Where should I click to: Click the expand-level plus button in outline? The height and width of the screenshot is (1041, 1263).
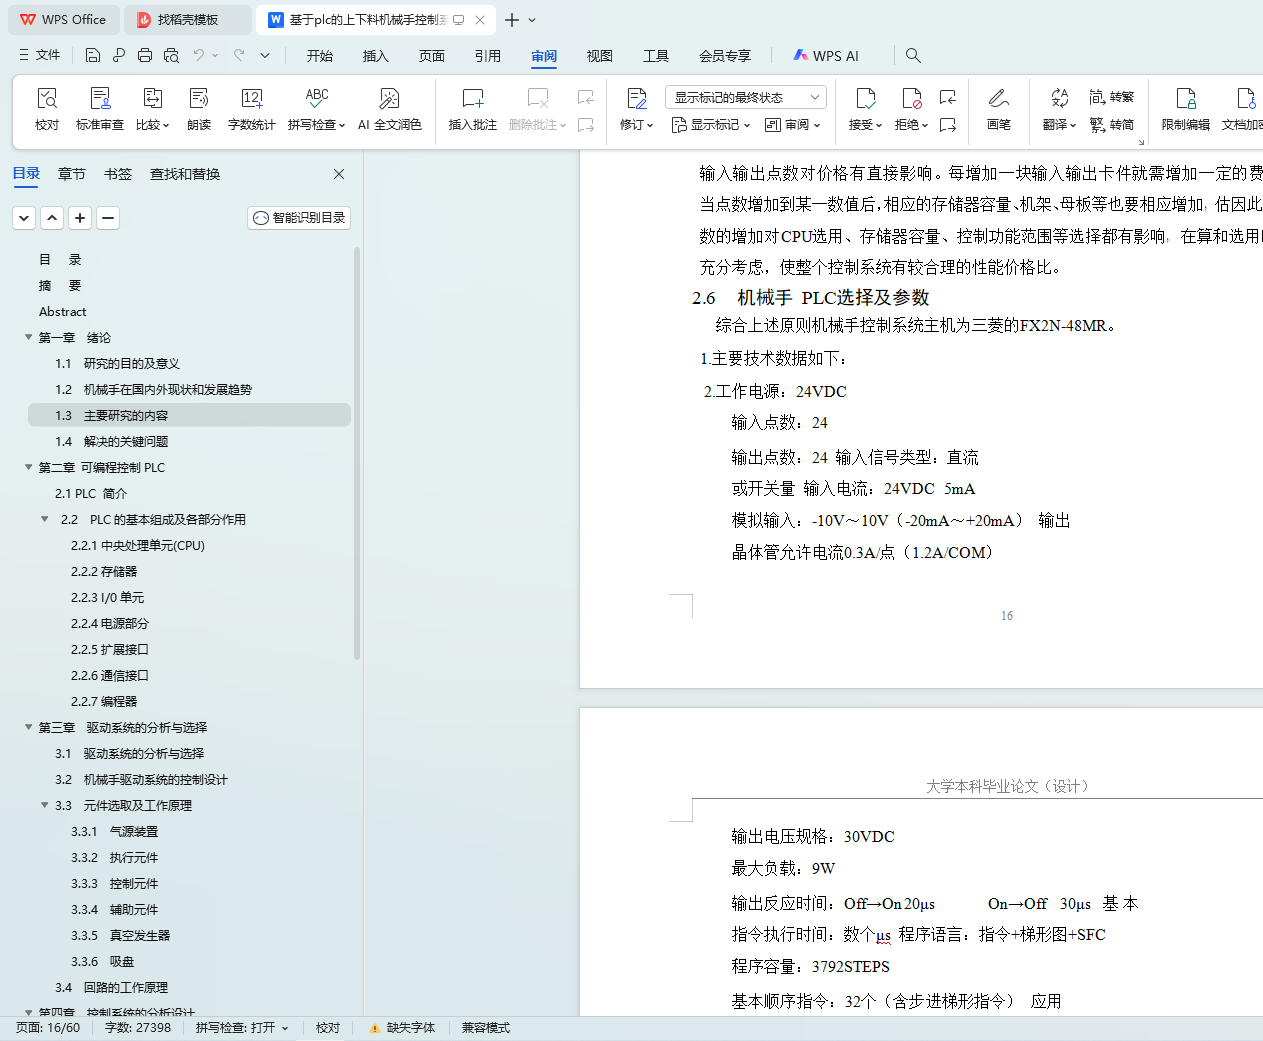80,218
